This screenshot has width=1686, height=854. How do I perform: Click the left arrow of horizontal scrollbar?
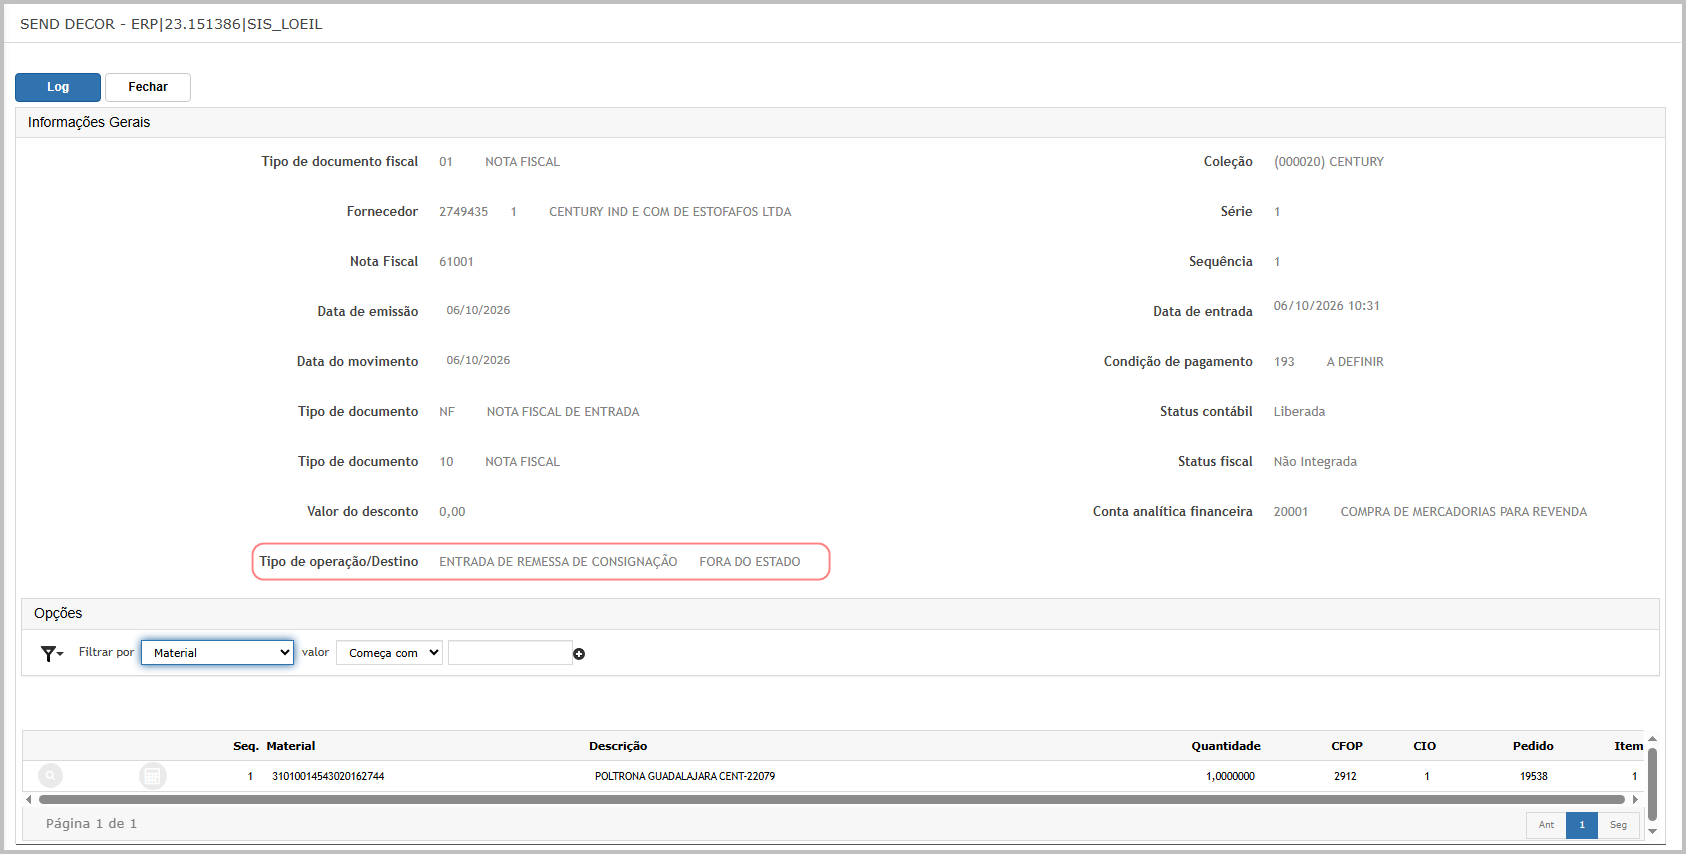[29, 799]
